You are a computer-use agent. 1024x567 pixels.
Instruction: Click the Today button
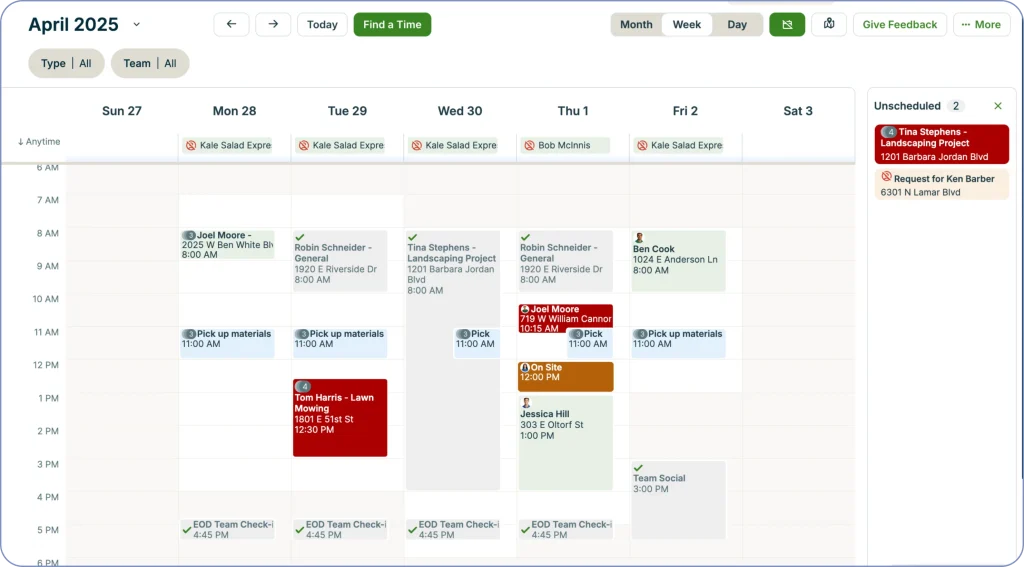[322, 24]
